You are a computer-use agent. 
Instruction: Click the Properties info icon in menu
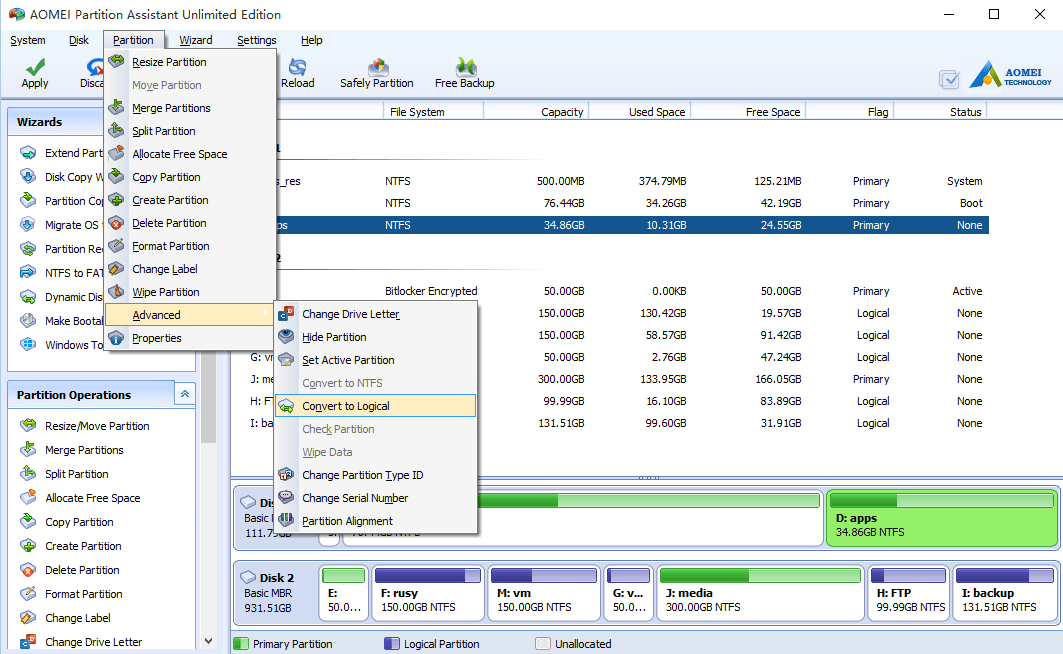click(x=117, y=338)
